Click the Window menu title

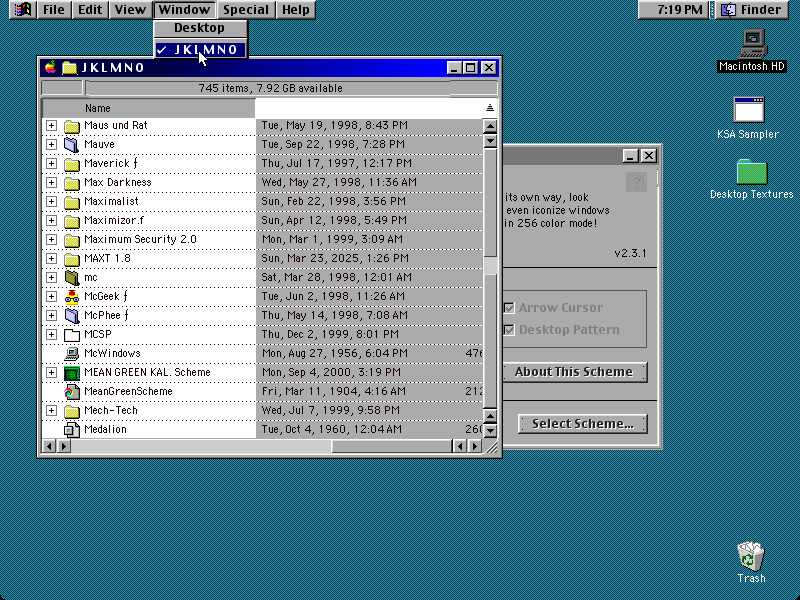point(184,10)
